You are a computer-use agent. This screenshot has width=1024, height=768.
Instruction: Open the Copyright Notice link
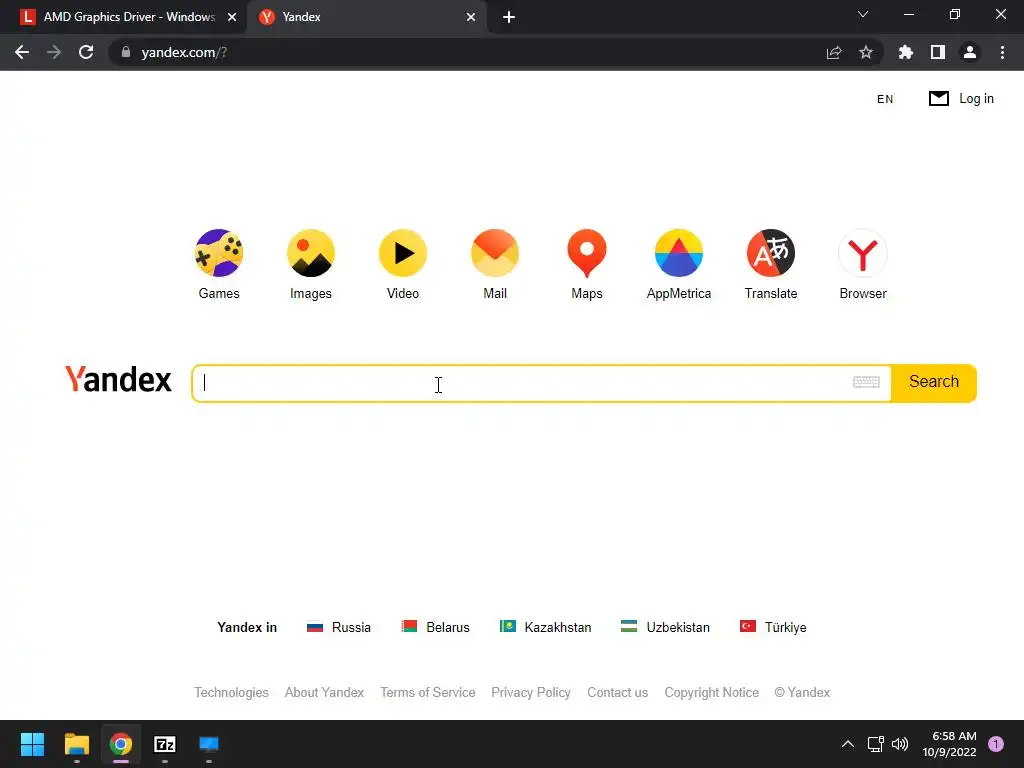[711, 692]
